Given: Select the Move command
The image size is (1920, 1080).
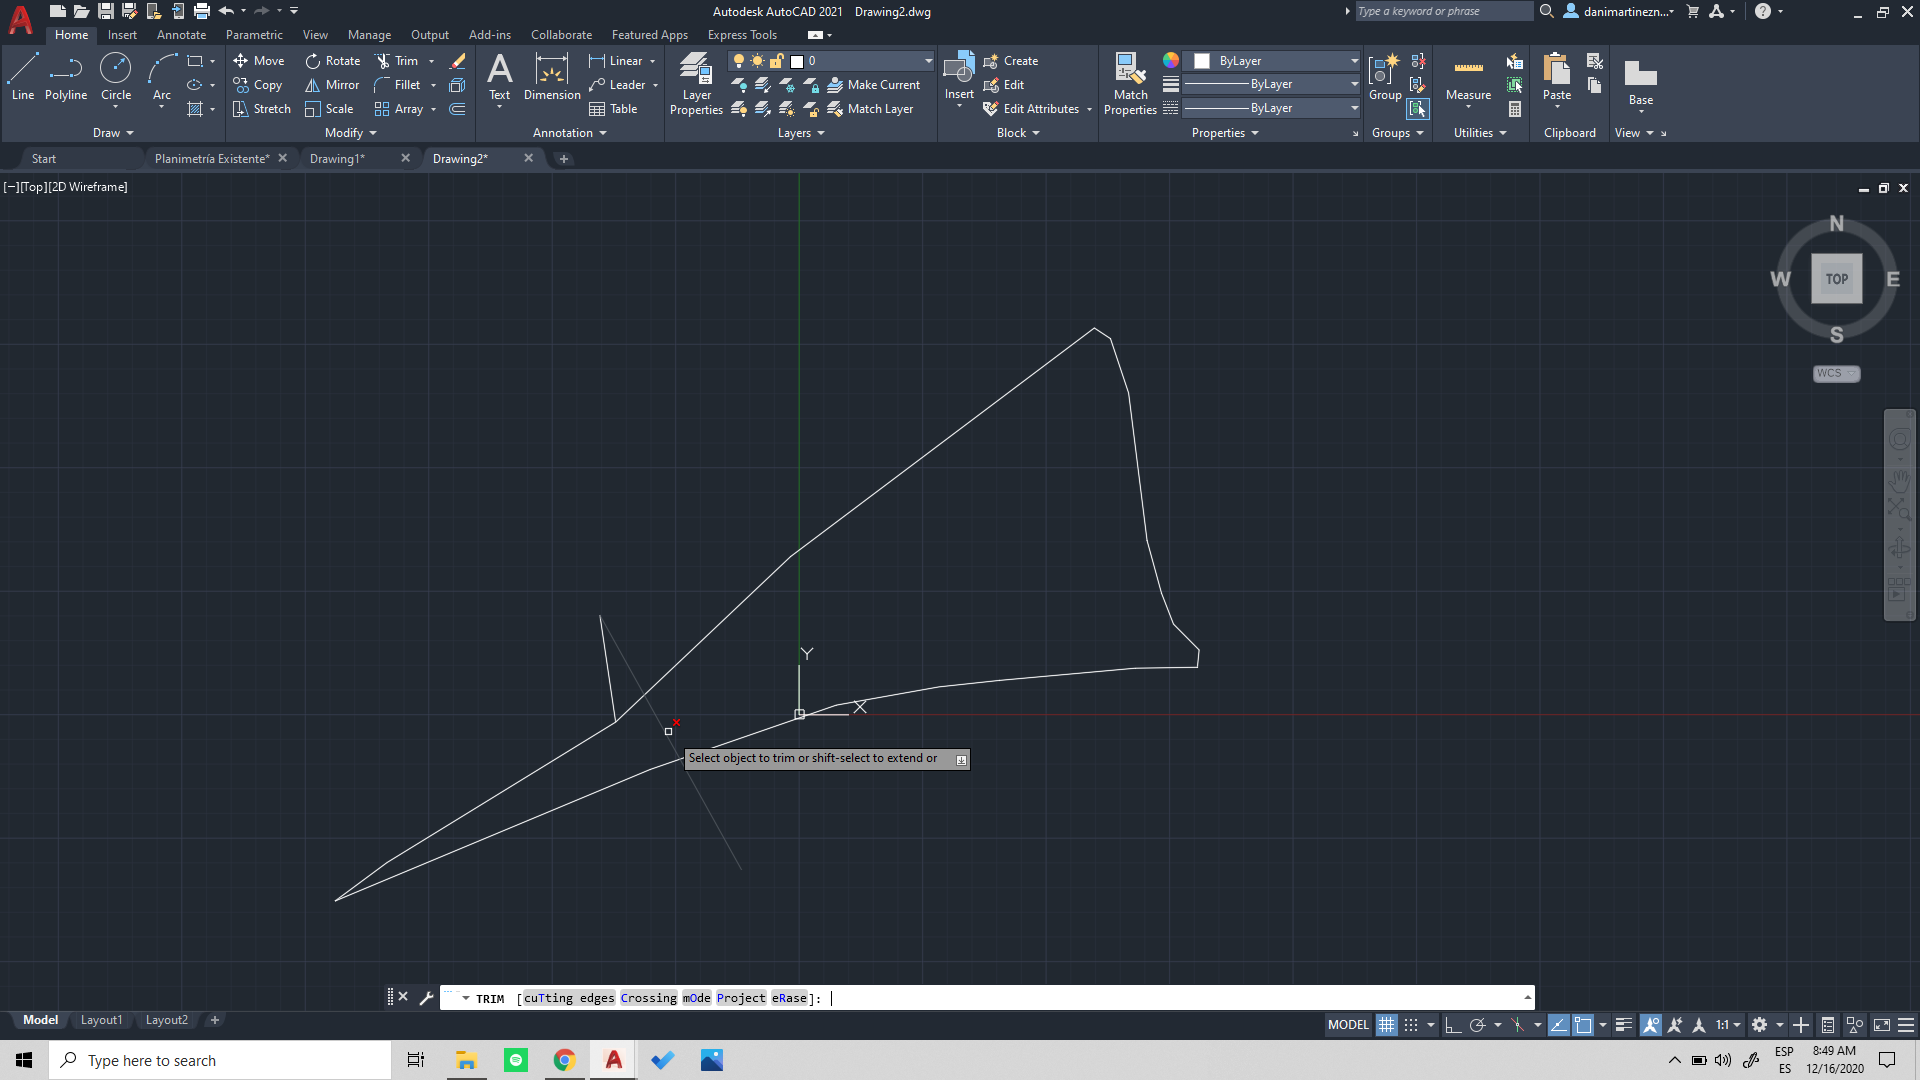Looking at the screenshot, I should (258, 60).
